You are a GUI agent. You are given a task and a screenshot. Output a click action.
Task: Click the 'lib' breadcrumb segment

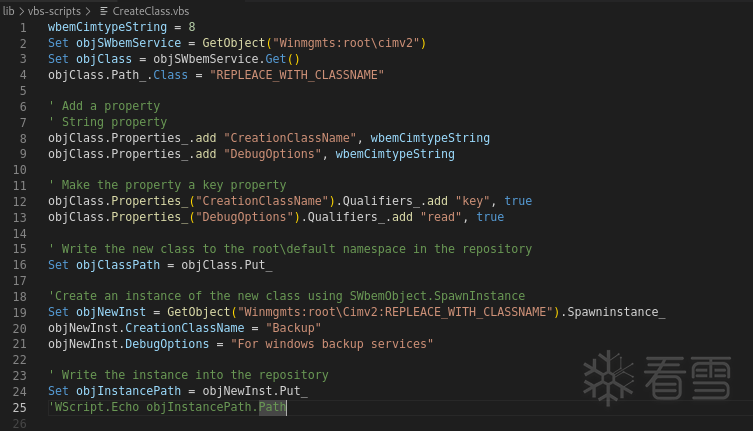coord(9,11)
